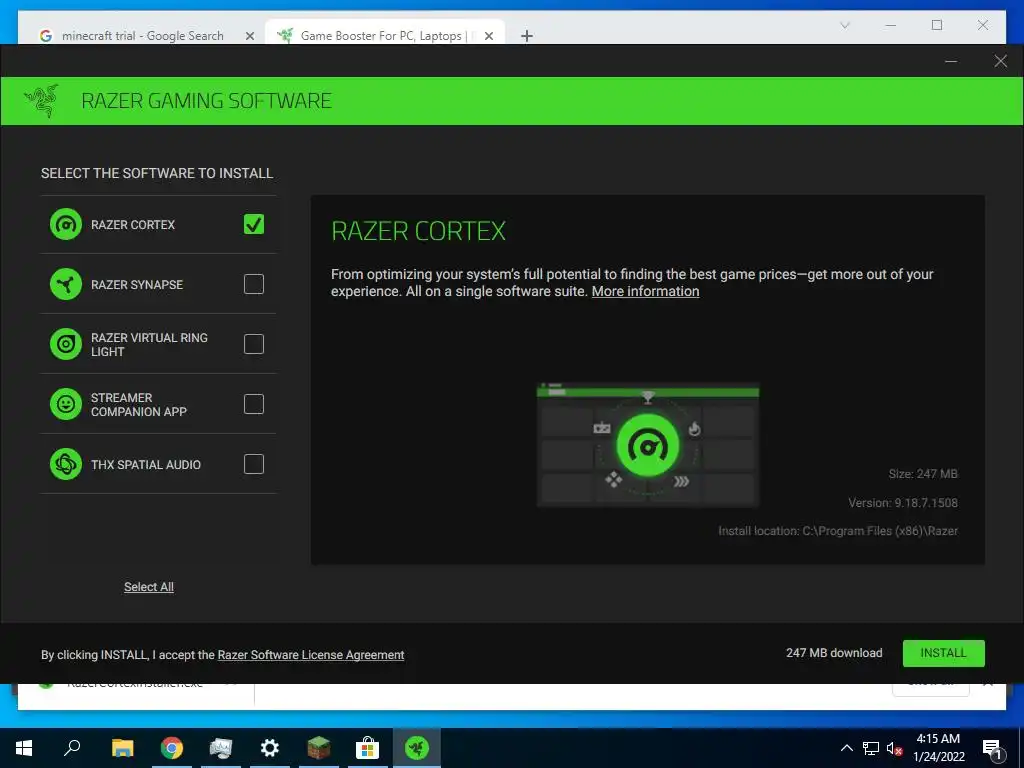Click the RAZER VIRTUAL RING LIGHT label
This screenshot has width=1024, height=768.
point(150,345)
